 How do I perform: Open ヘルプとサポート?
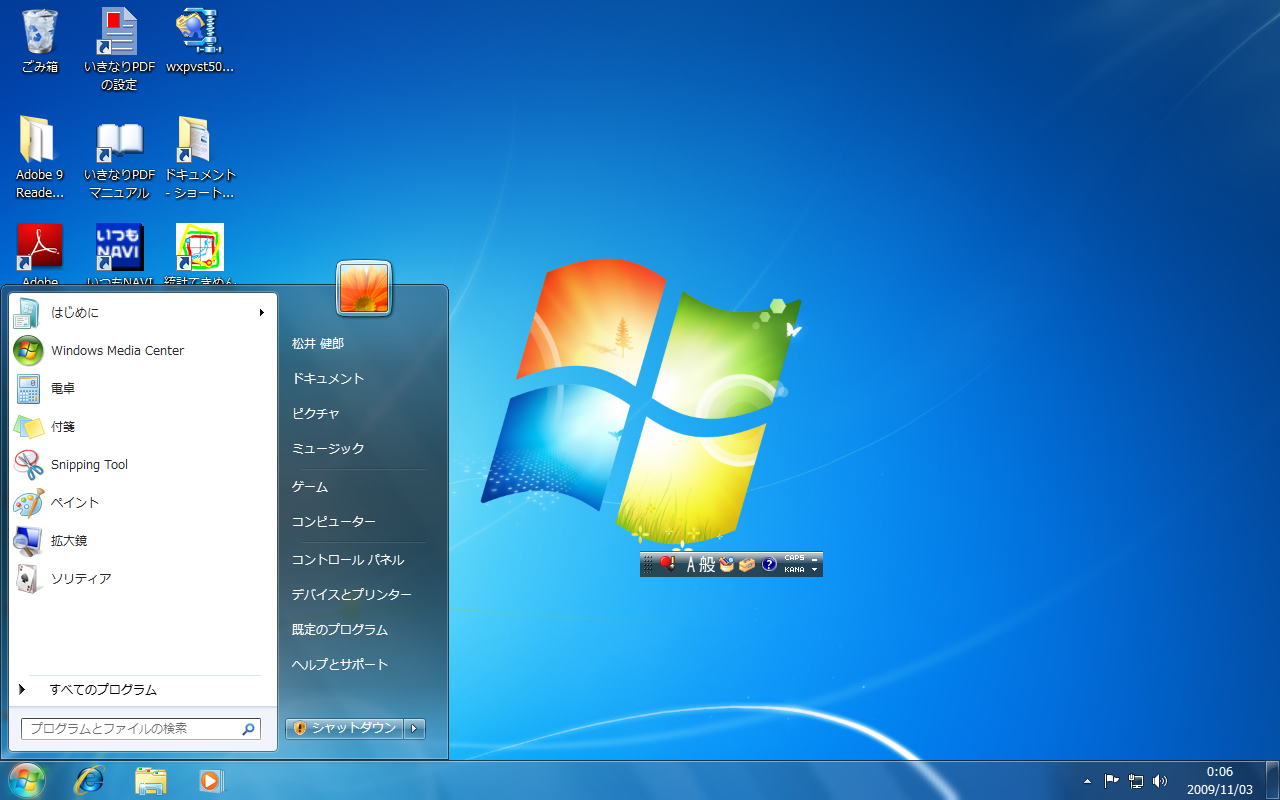(340, 665)
